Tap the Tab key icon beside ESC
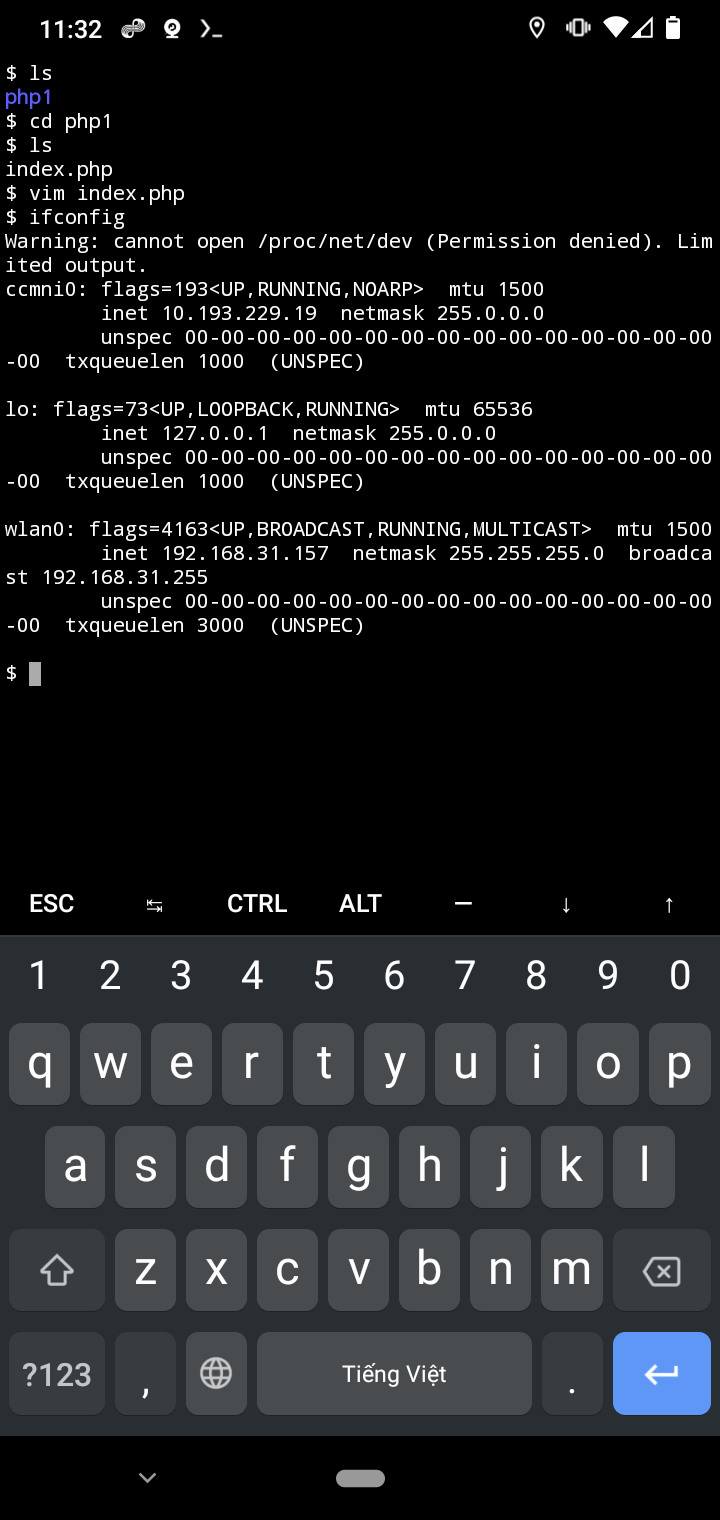This screenshot has height=1520, width=720. click(x=154, y=904)
